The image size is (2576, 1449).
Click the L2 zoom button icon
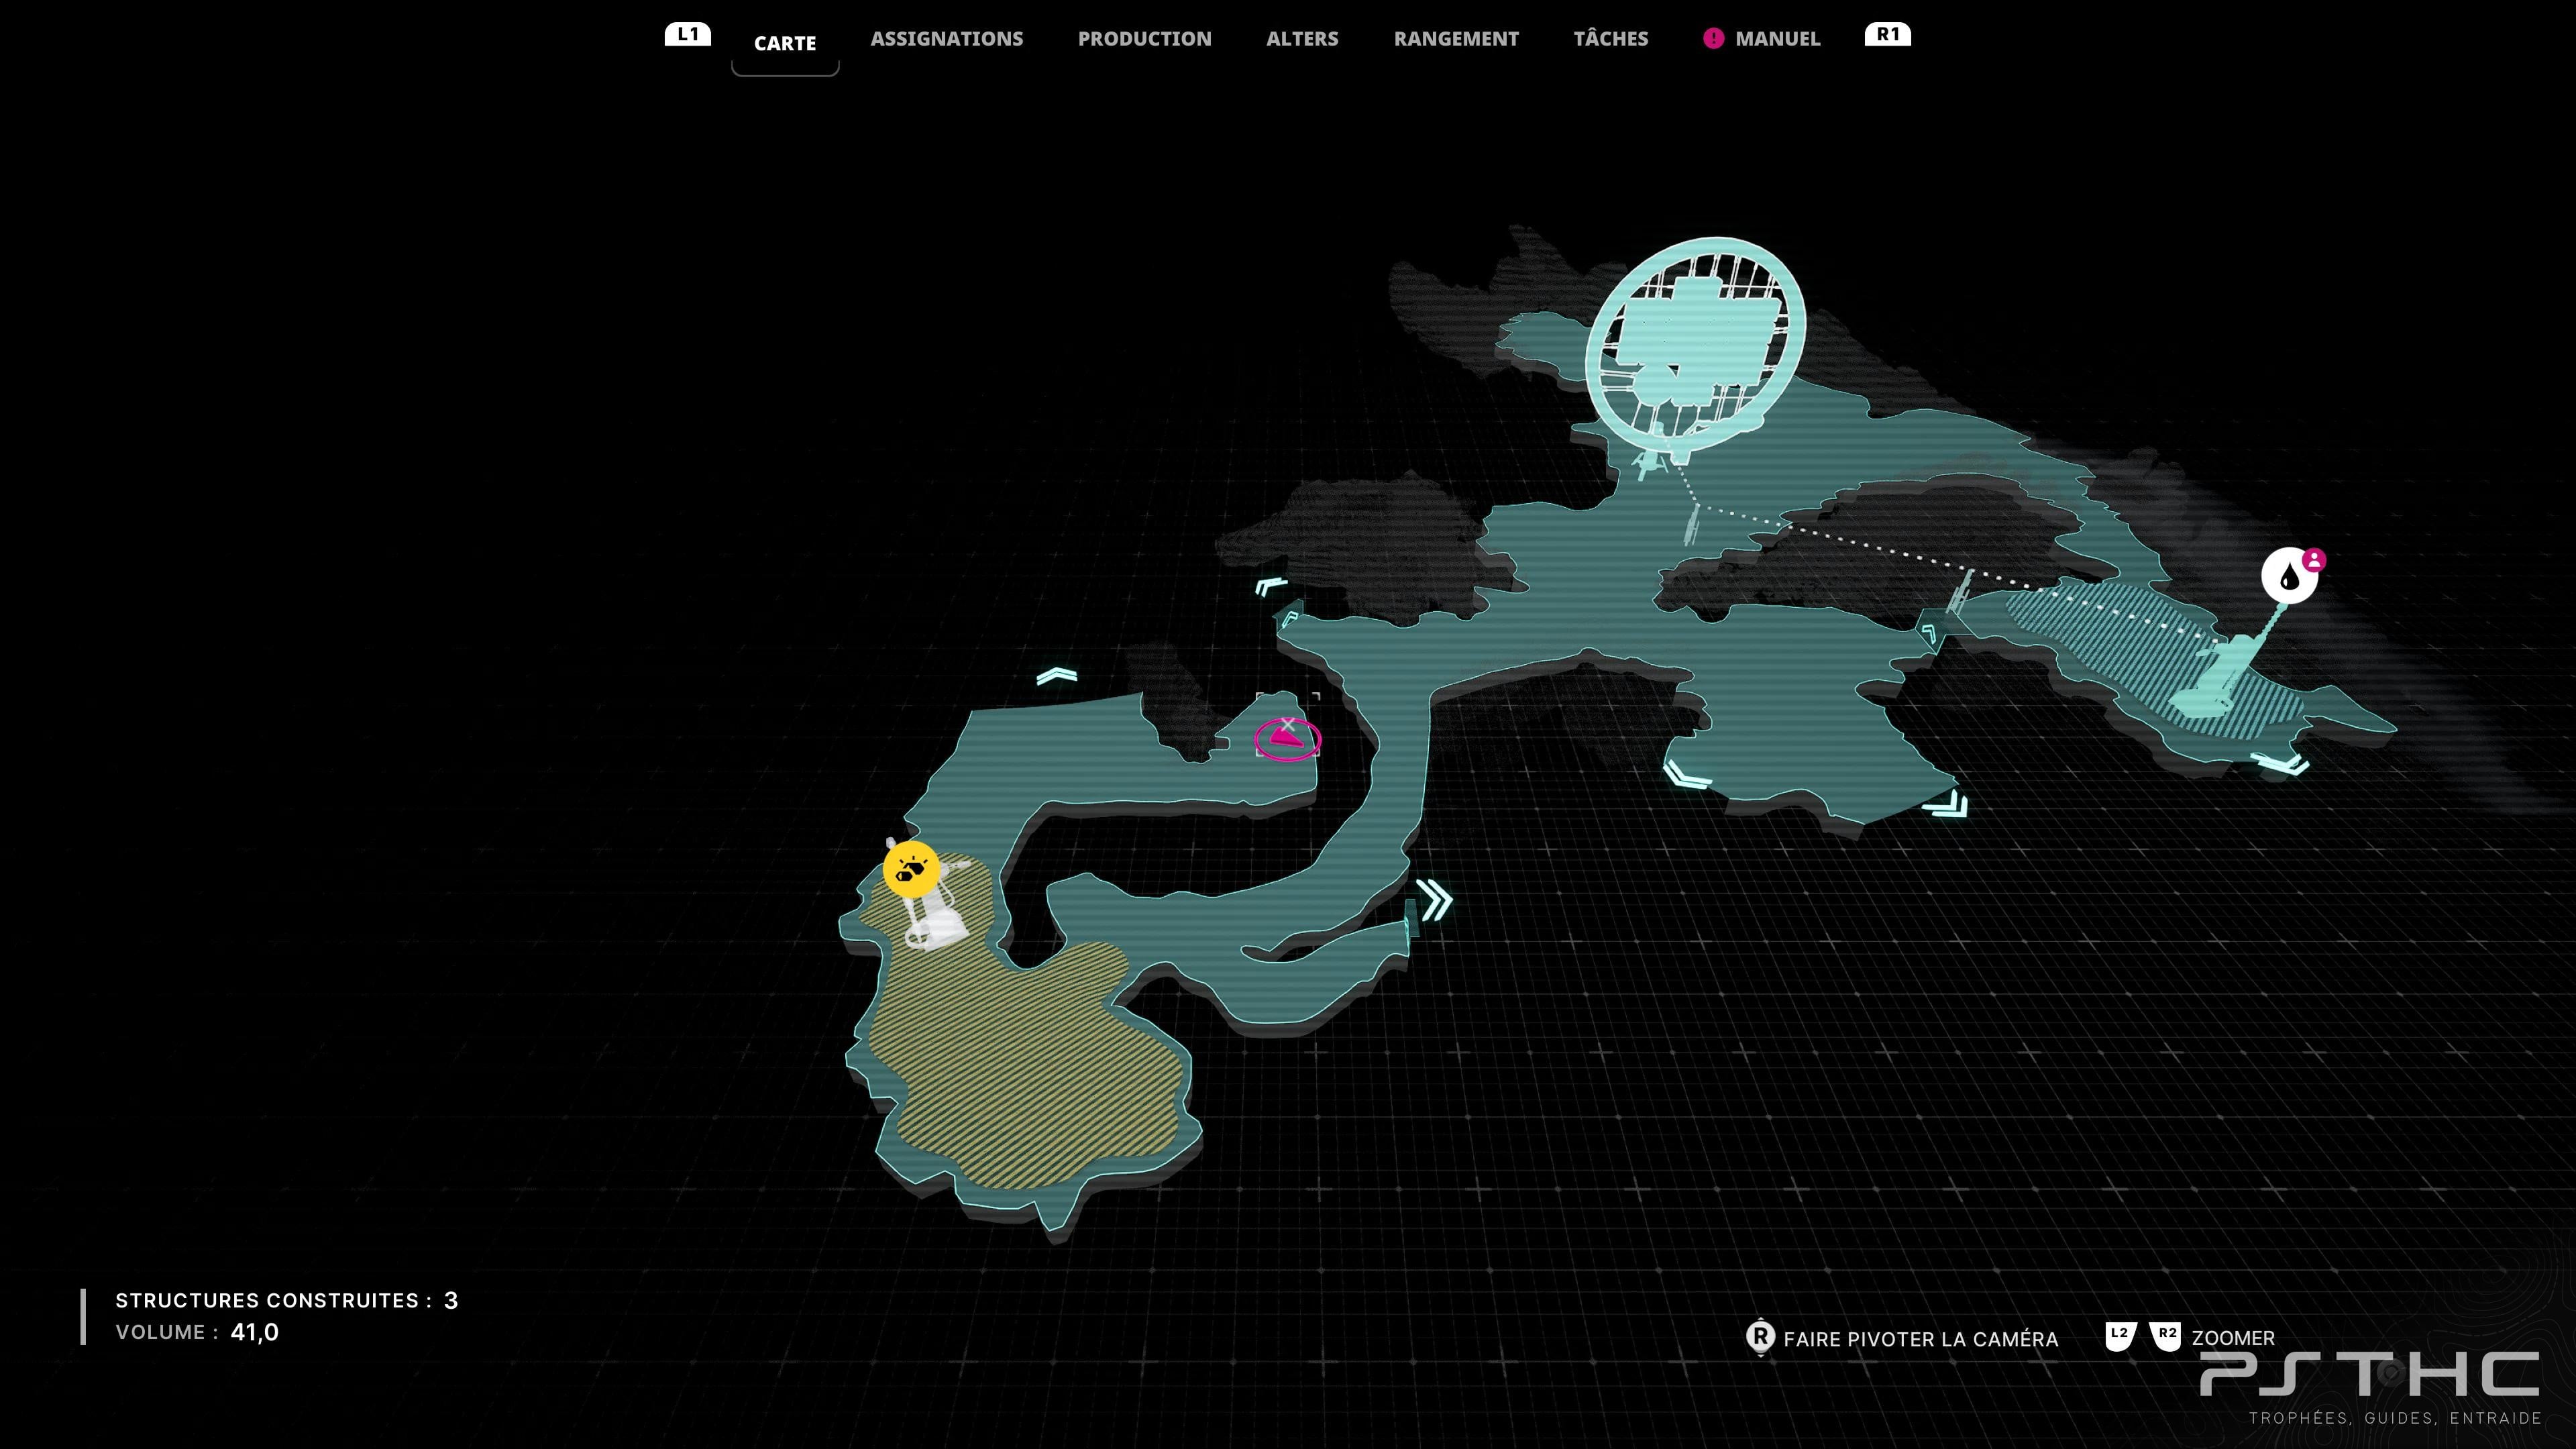tap(2120, 1336)
